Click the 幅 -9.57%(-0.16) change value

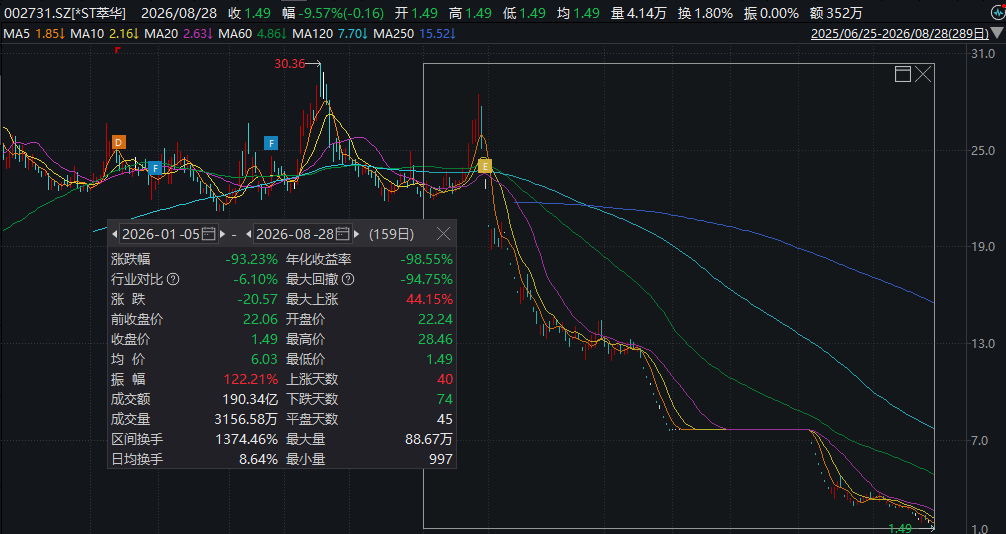click(333, 13)
